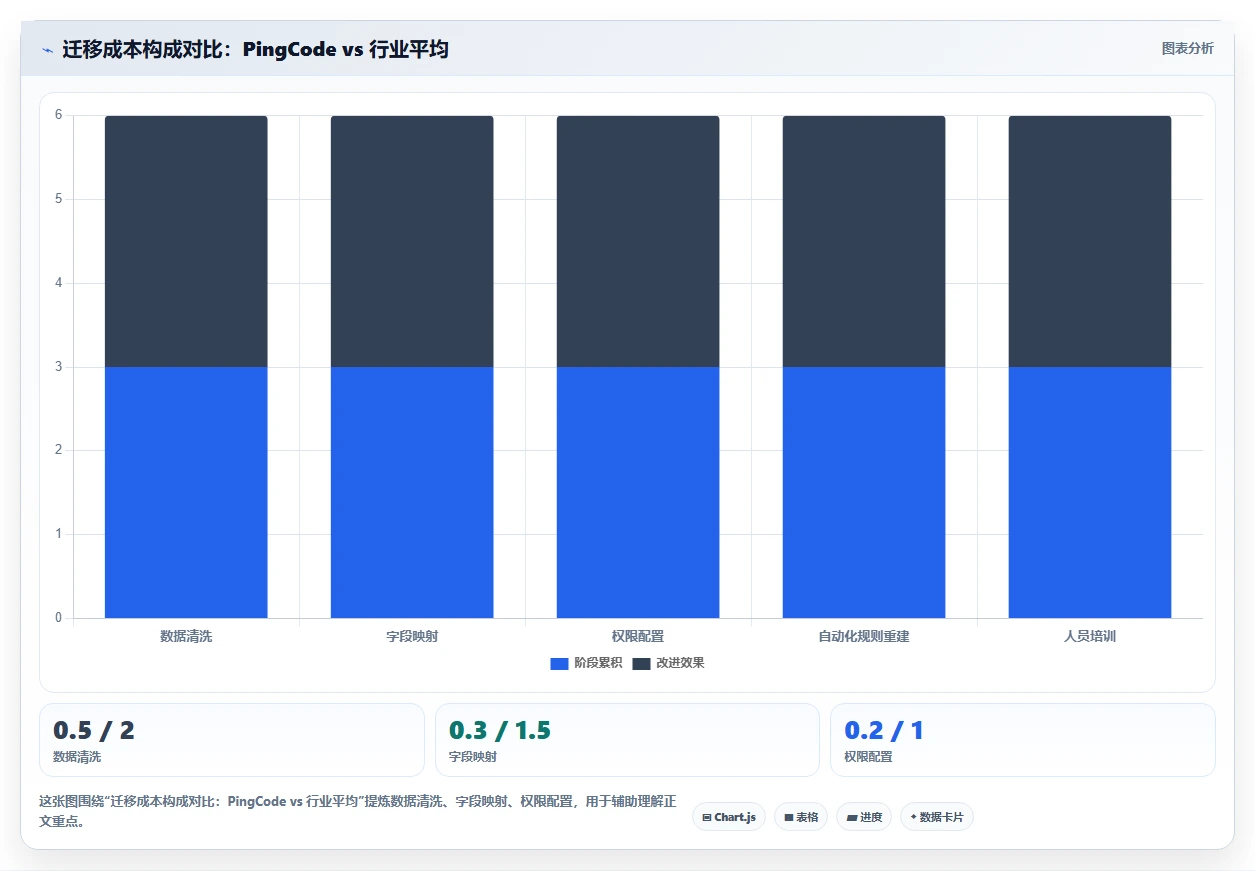Click the 数据清洗 blue bar segment

tap(186, 492)
